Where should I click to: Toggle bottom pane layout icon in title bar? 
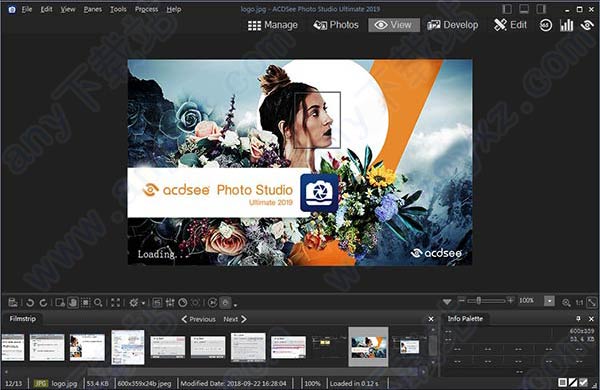[524, 9]
